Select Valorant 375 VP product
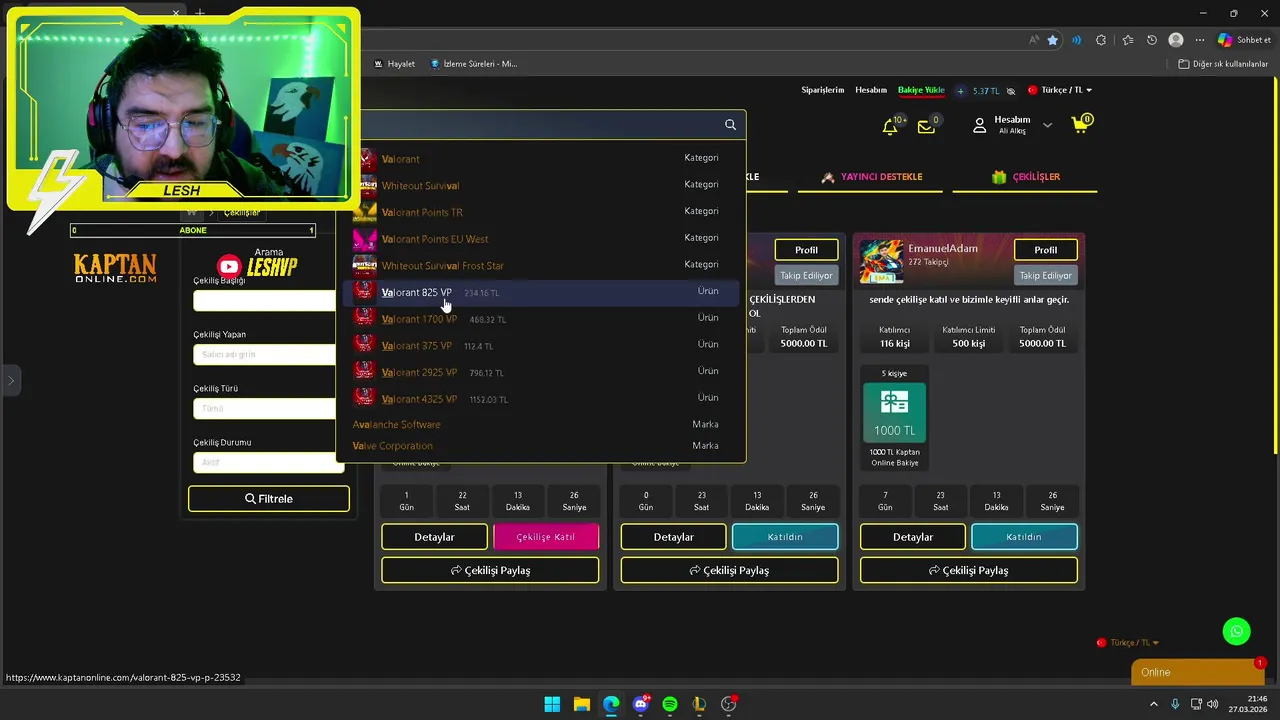 [x=541, y=345]
